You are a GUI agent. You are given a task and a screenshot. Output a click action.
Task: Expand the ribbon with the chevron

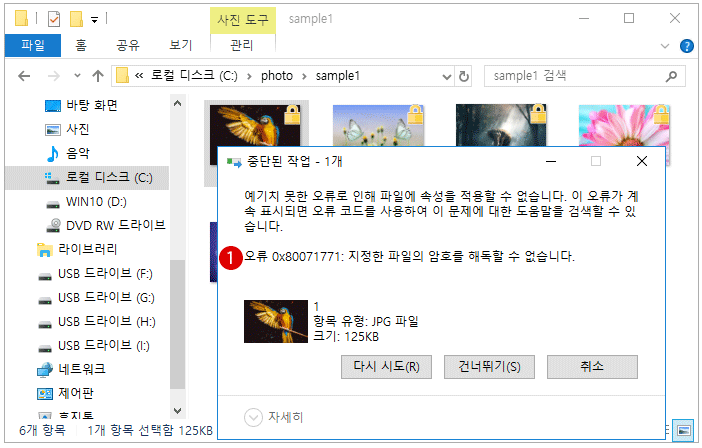pos(665,46)
